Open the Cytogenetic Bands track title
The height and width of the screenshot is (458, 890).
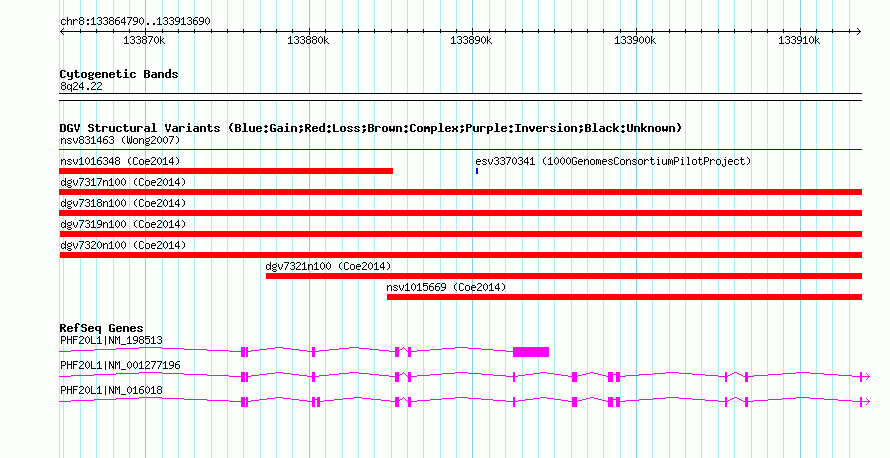point(119,74)
